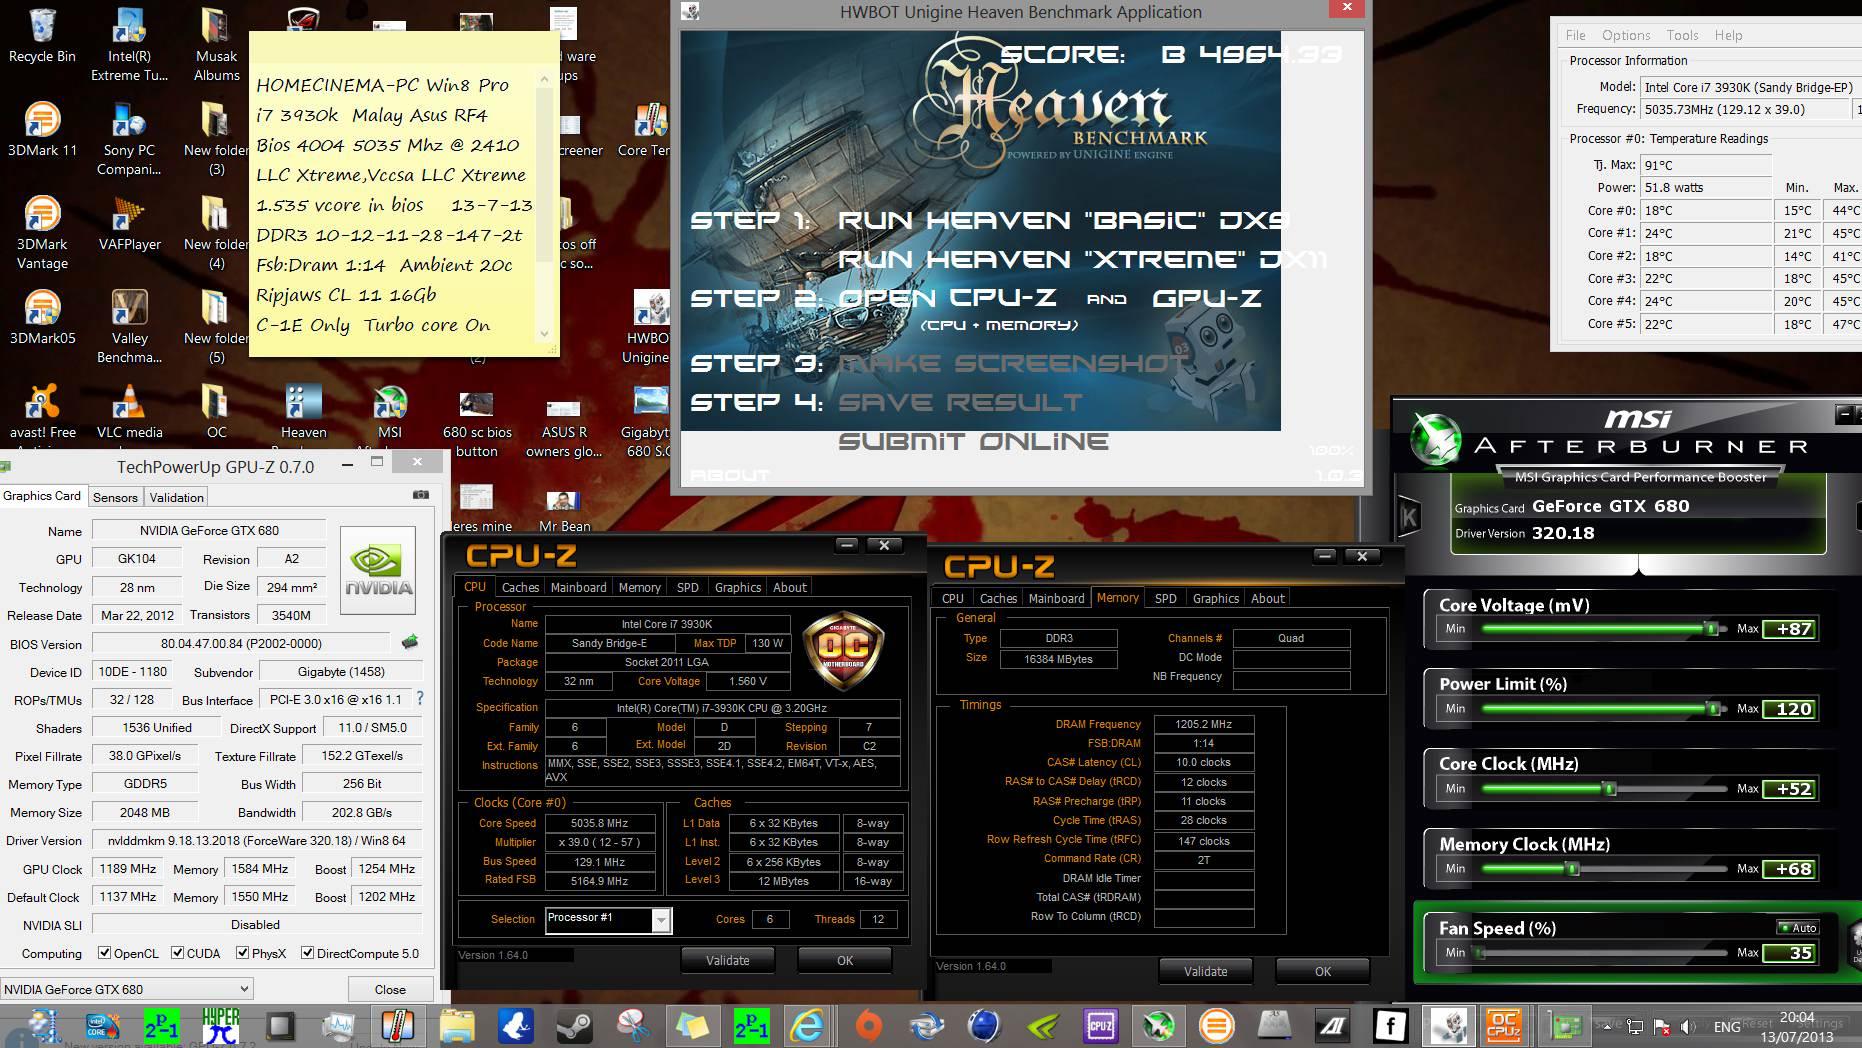
Task: Open SPD tab in CPU-Z Memory window
Action: pyautogui.click(x=1165, y=598)
